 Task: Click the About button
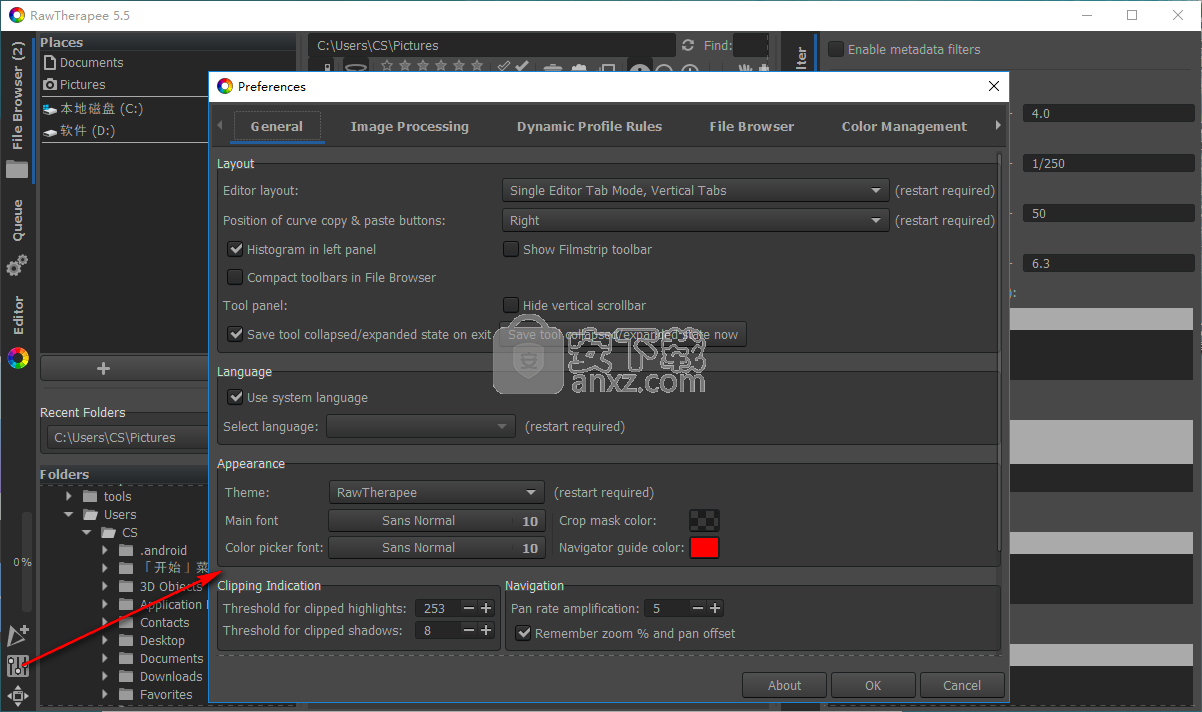784,685
